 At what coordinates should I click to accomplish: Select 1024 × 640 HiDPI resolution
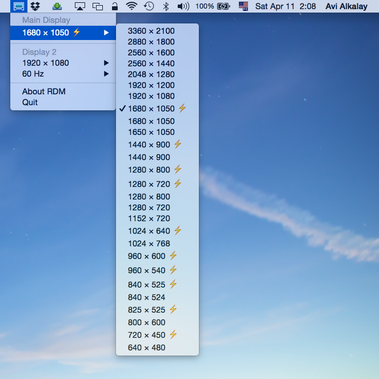[x=157, y=231]
